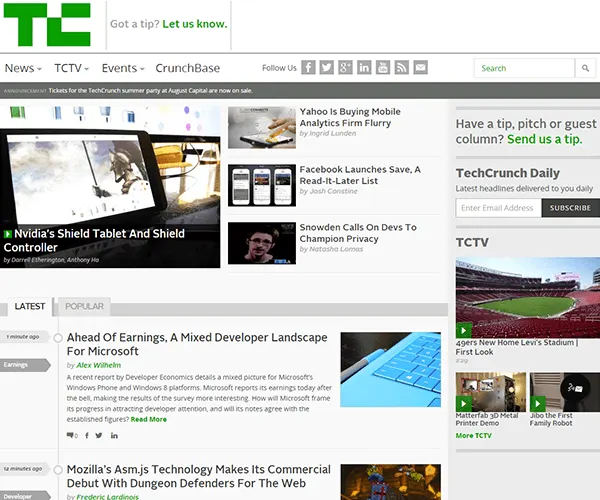Viewport: 600px width, 500px height.
Task: Switch to the LATEST tab
Action: pyautogui.click(x=30, y=306)
